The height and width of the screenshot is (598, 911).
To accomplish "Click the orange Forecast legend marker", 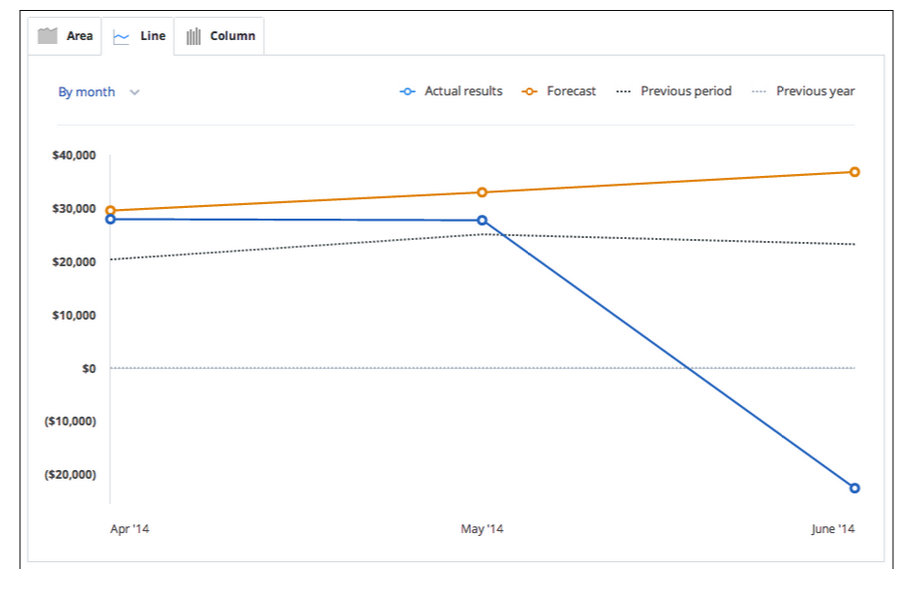I will 529,92.
